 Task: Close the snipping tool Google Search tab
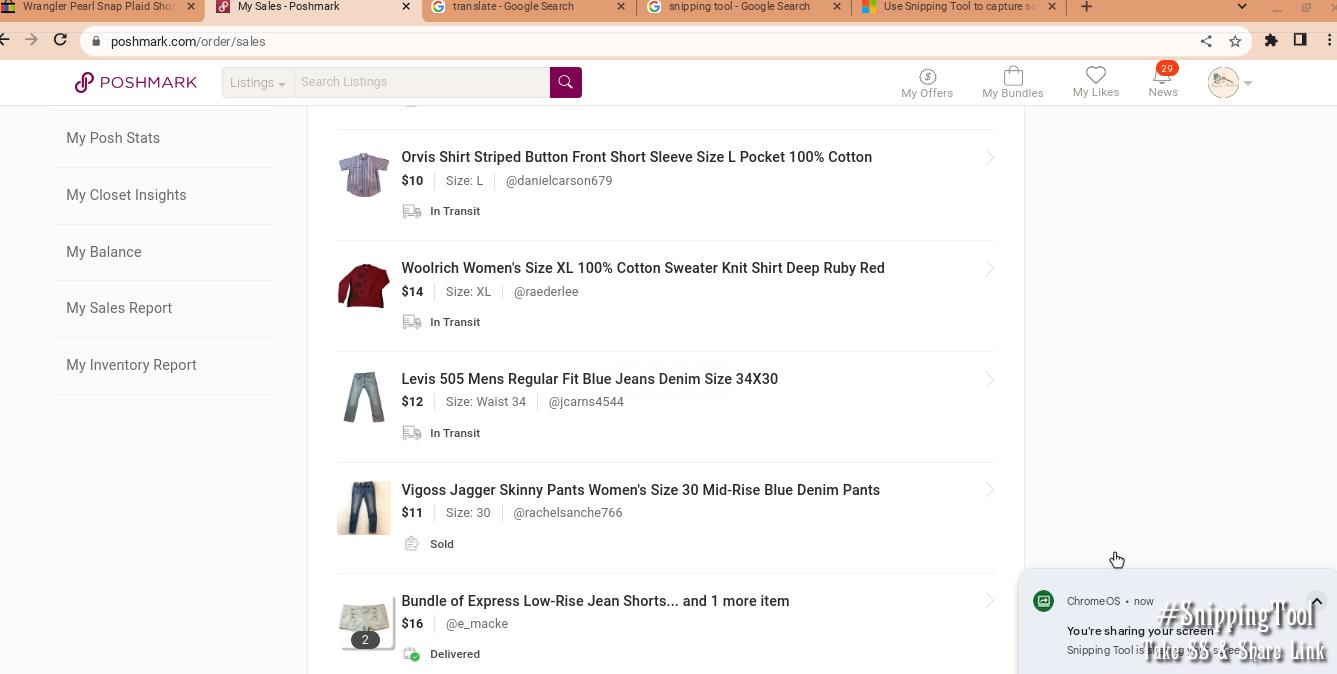pyautogui.click(x=837, y=6)
